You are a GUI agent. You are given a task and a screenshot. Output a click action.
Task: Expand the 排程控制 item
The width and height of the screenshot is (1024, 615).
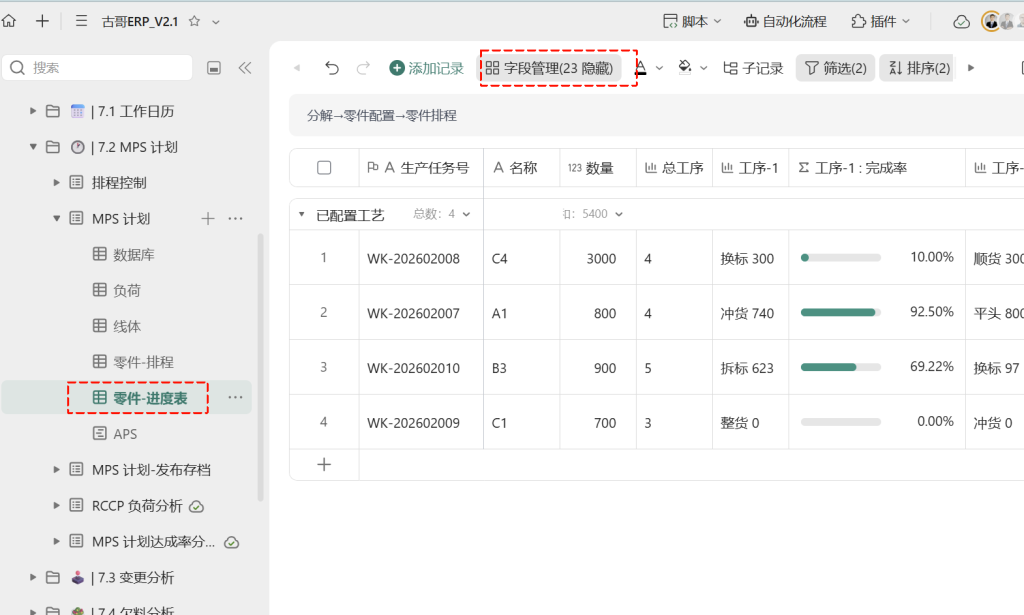[56, 183]
